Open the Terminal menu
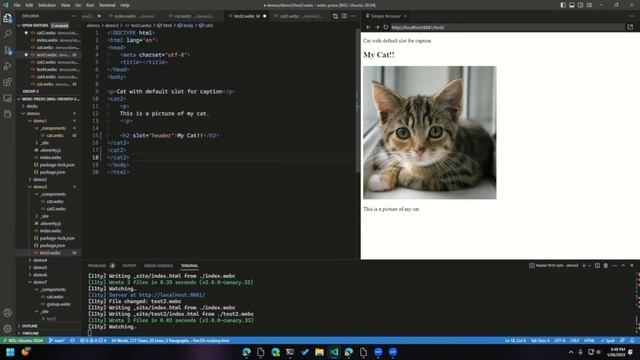Screen dimensions: 640x360 (x=107, y=5)
